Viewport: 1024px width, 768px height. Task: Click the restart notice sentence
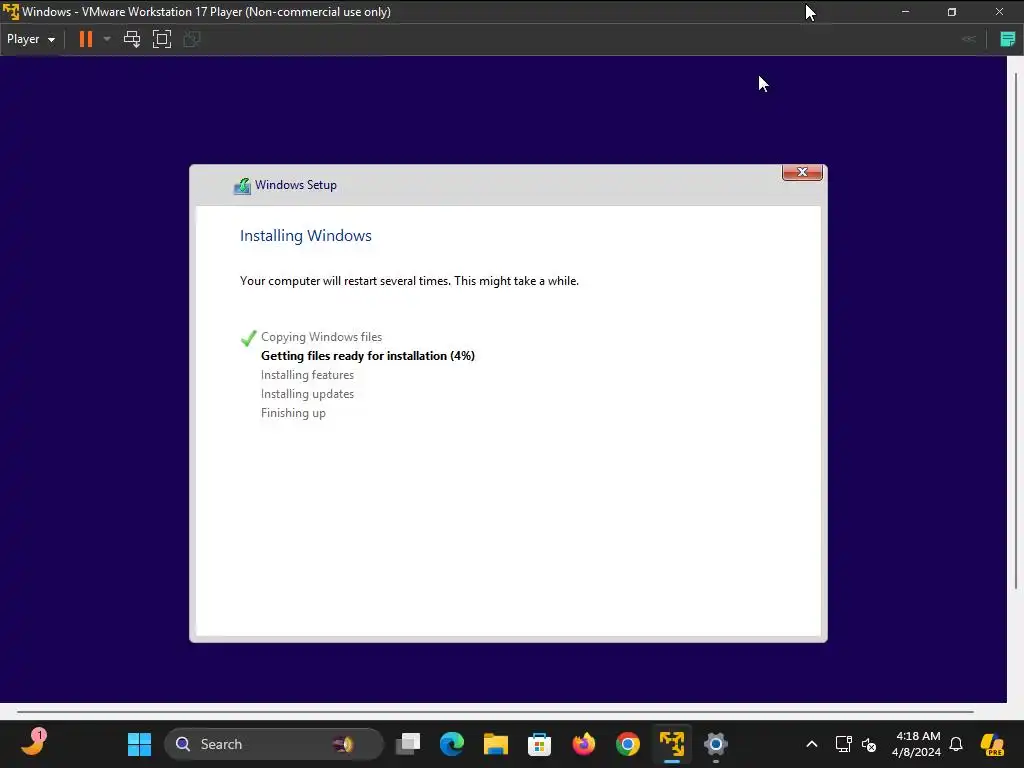(409, 281)
